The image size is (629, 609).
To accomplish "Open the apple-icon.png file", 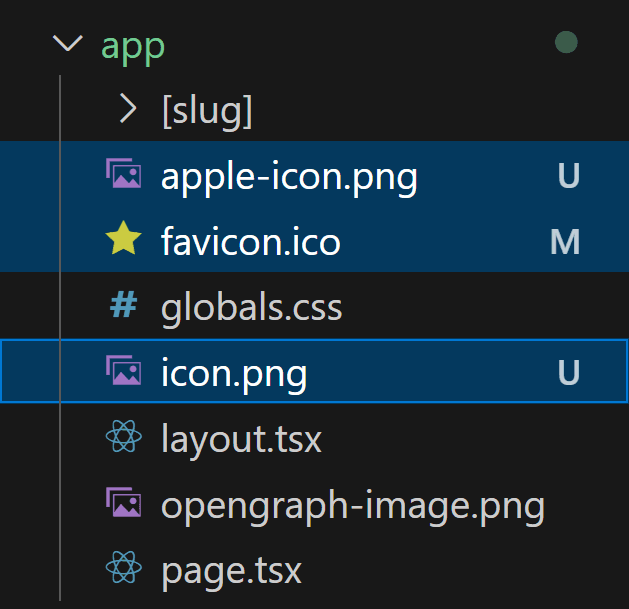I will (x=289, y=177).
